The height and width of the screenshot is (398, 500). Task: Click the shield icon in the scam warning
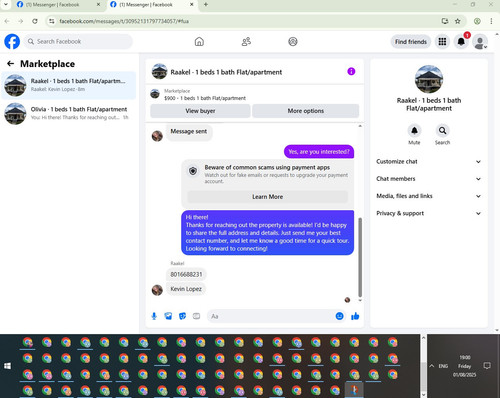point(193,171)
